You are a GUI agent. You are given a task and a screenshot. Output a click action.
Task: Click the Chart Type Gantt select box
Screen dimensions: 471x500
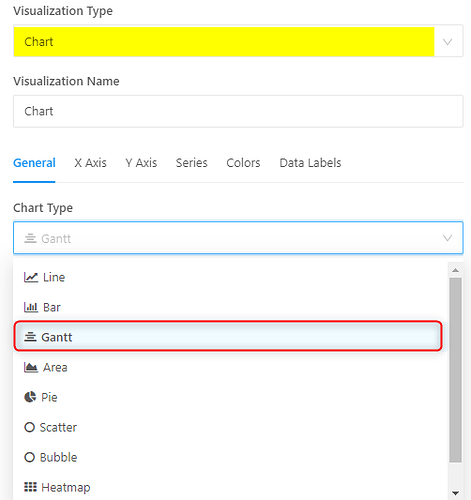pyautogui.click(x=238, y=238)
